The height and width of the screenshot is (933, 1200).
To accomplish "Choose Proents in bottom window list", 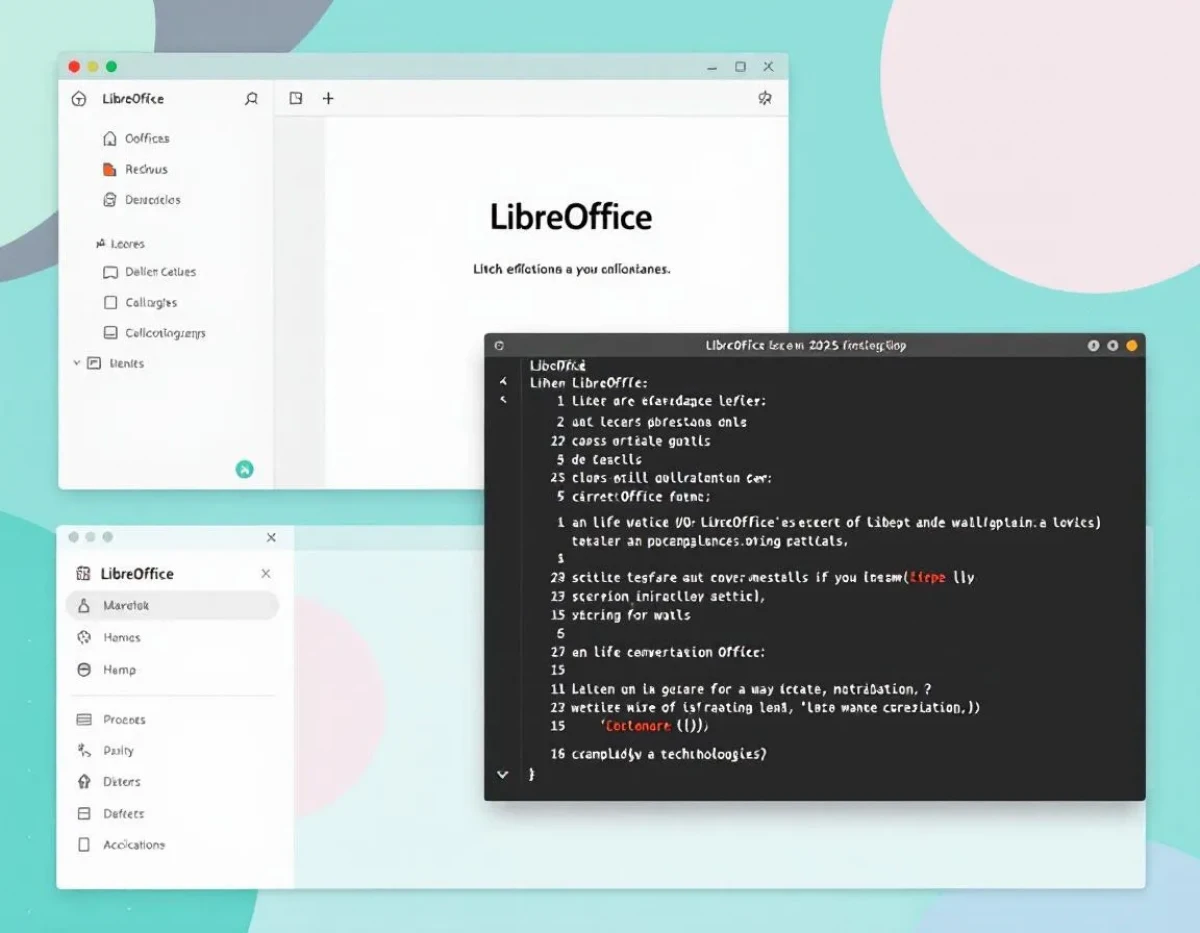I will point(124,719).
